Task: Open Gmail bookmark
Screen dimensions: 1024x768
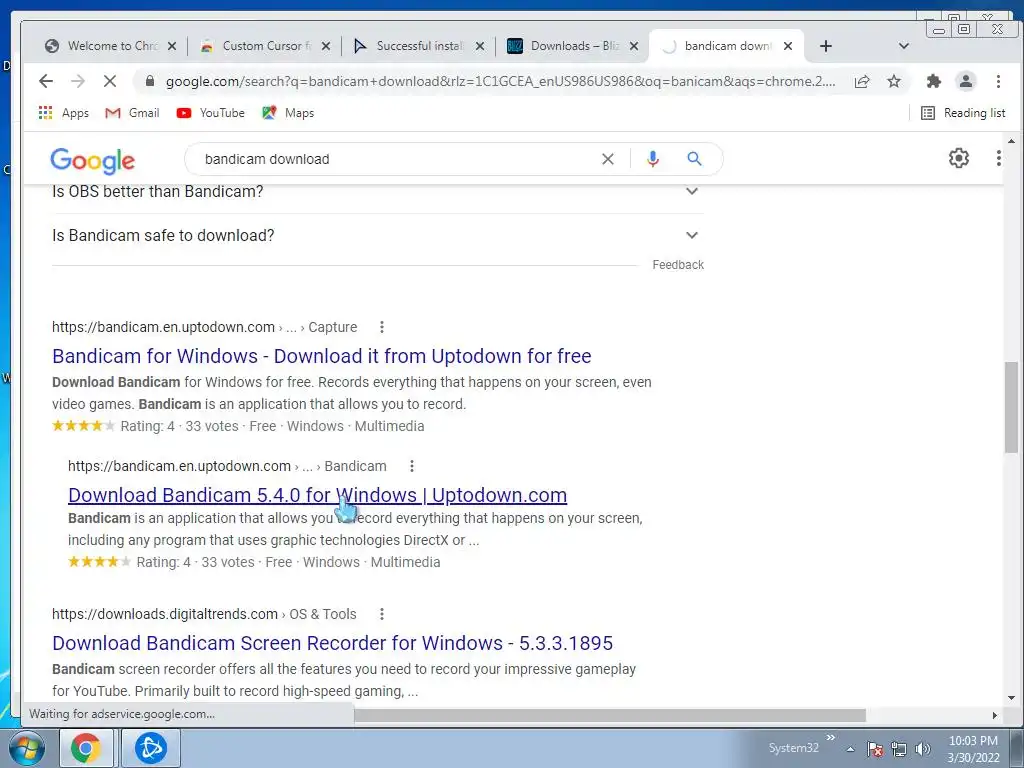Action: [x=133, y=113]
